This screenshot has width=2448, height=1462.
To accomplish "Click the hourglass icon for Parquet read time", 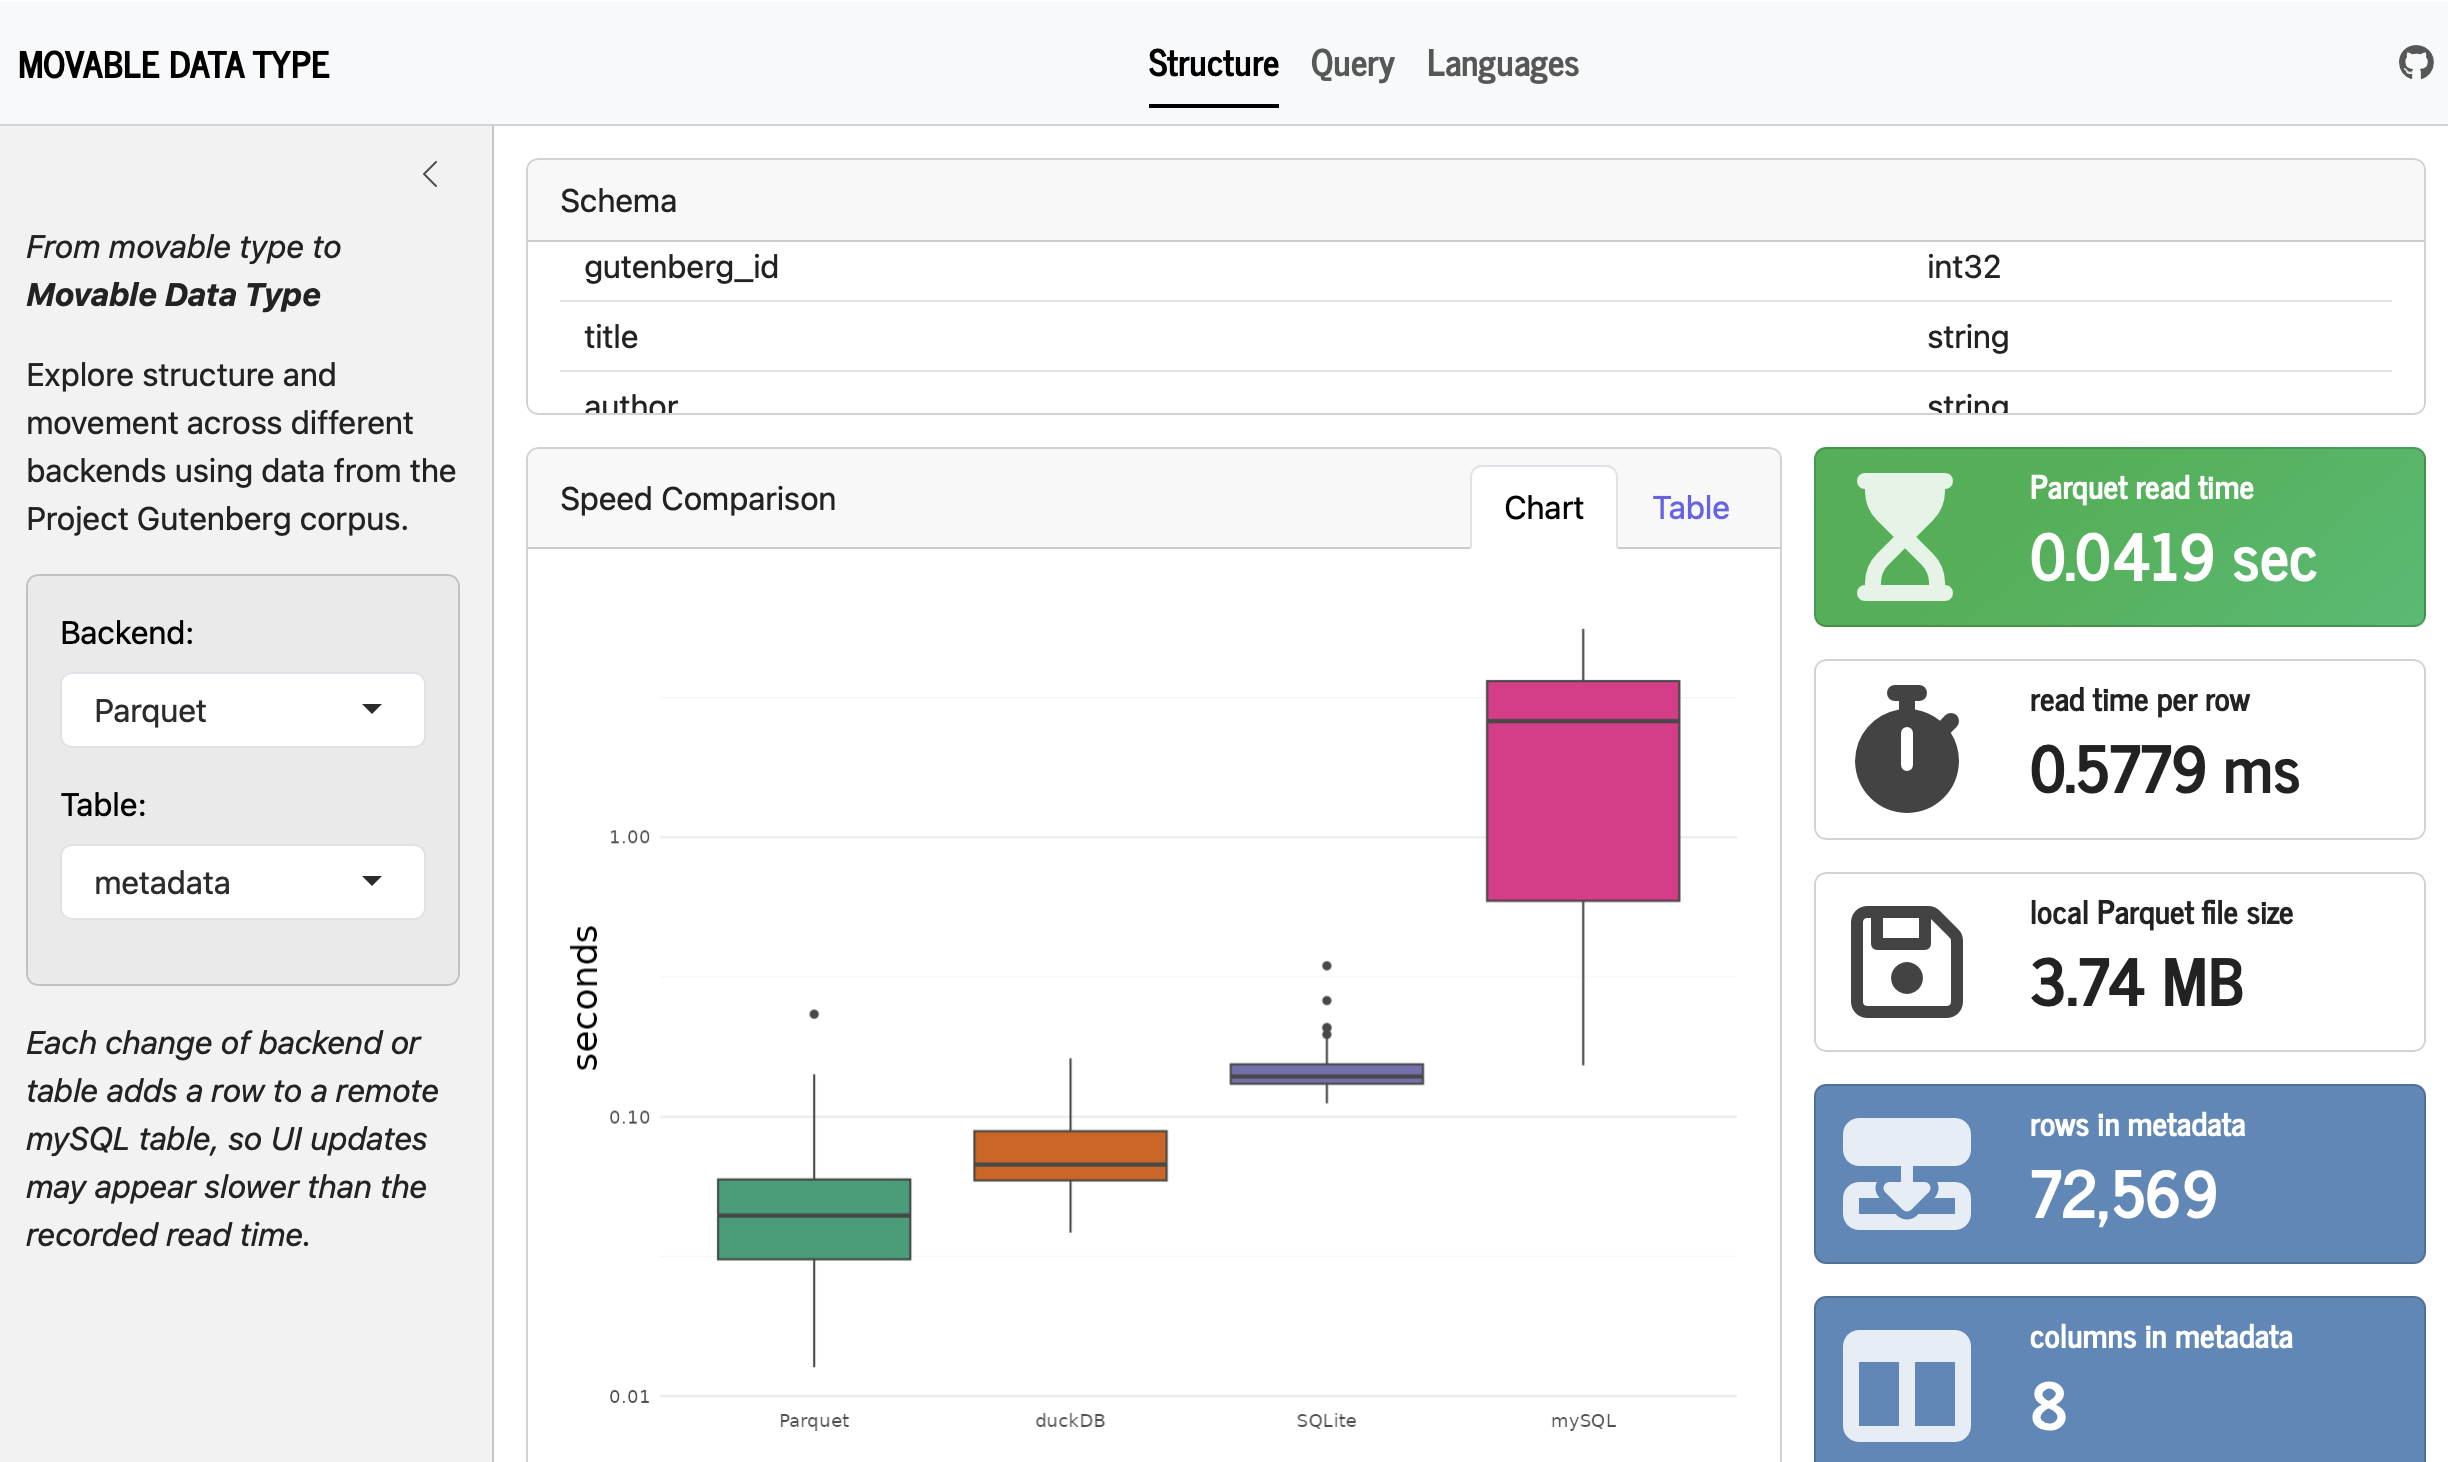I will [1904, 537].
